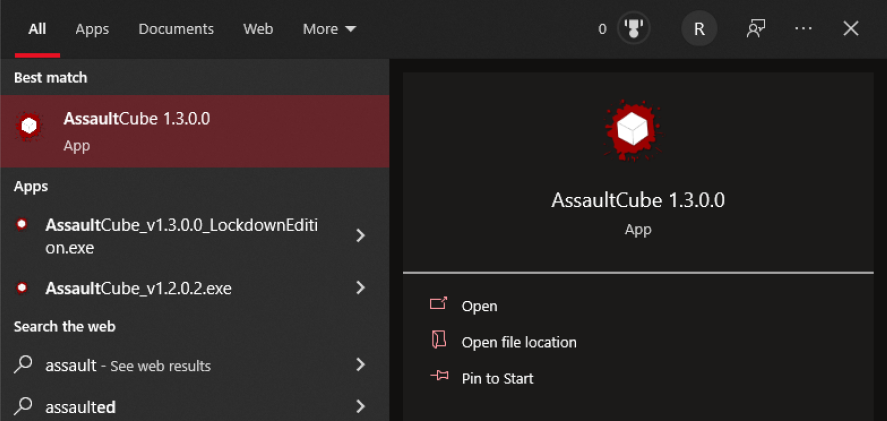Expand the 'assault' web results arrow
Image resolution: width=887 pixels, height=421 pixels.
pos(361,365)
